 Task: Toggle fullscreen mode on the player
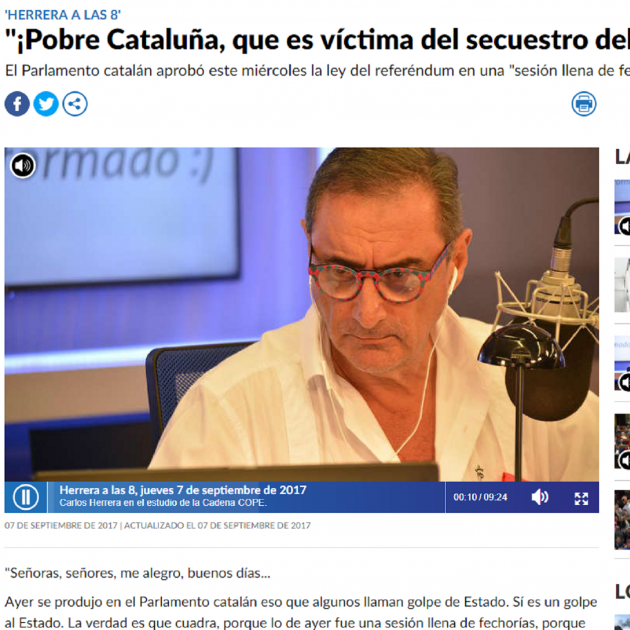581,498
